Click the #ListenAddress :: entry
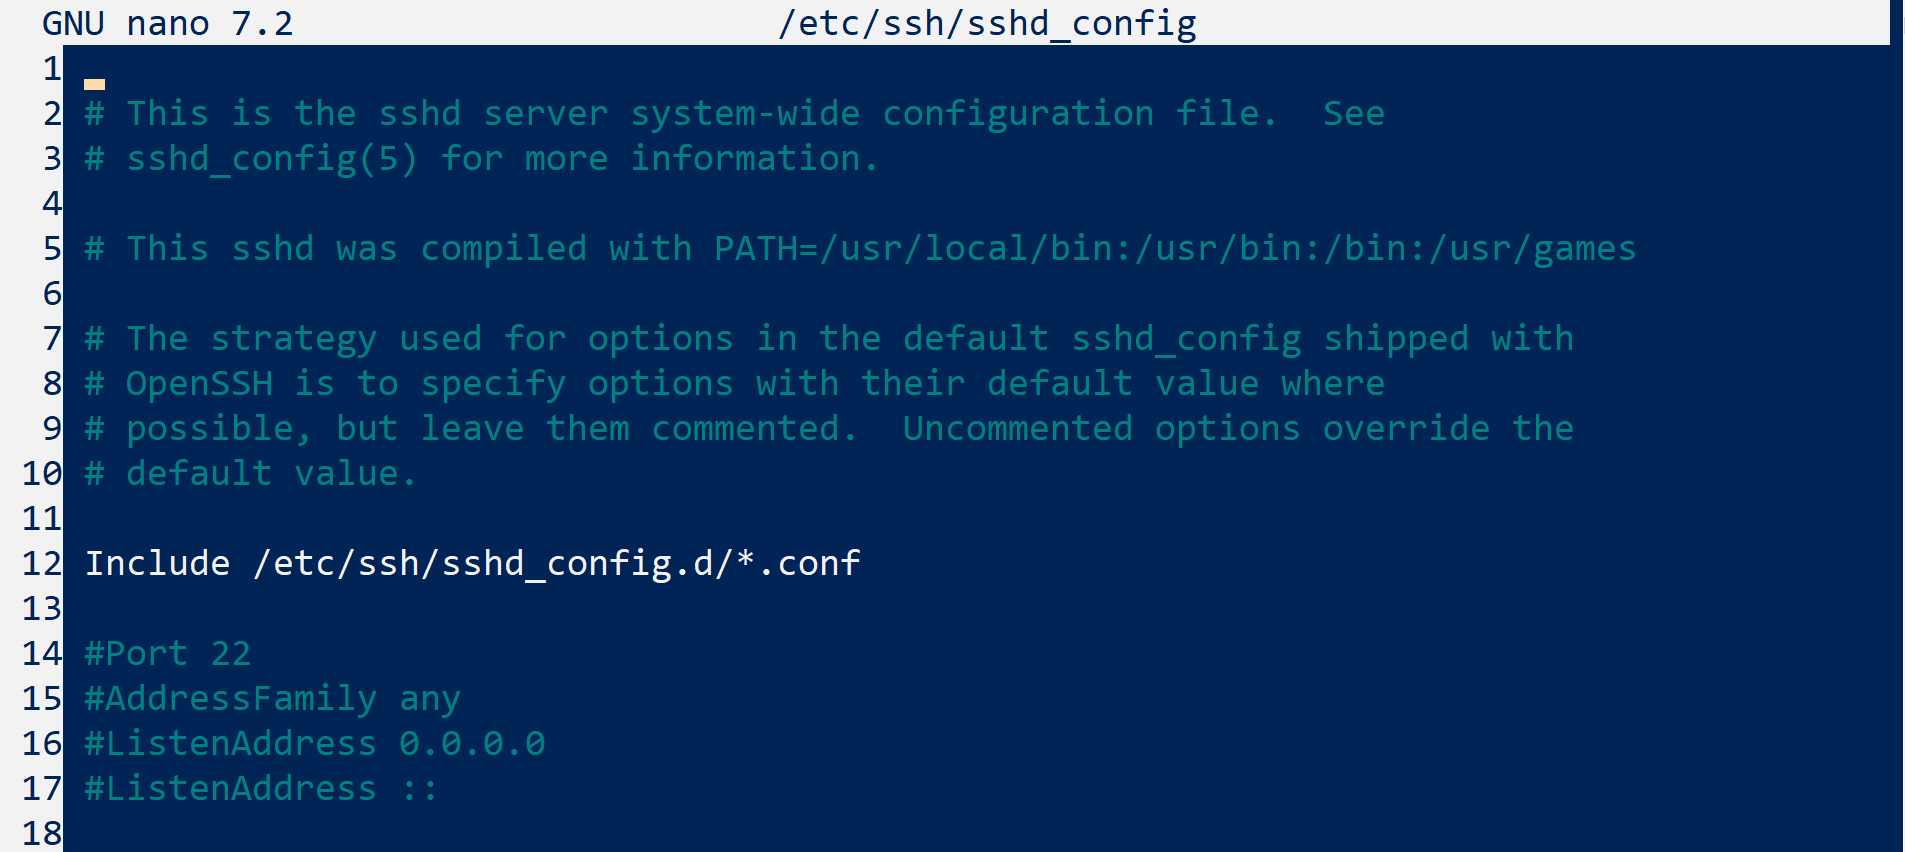The width and height of the screenshot is (1905, 852). click(261, 788)
